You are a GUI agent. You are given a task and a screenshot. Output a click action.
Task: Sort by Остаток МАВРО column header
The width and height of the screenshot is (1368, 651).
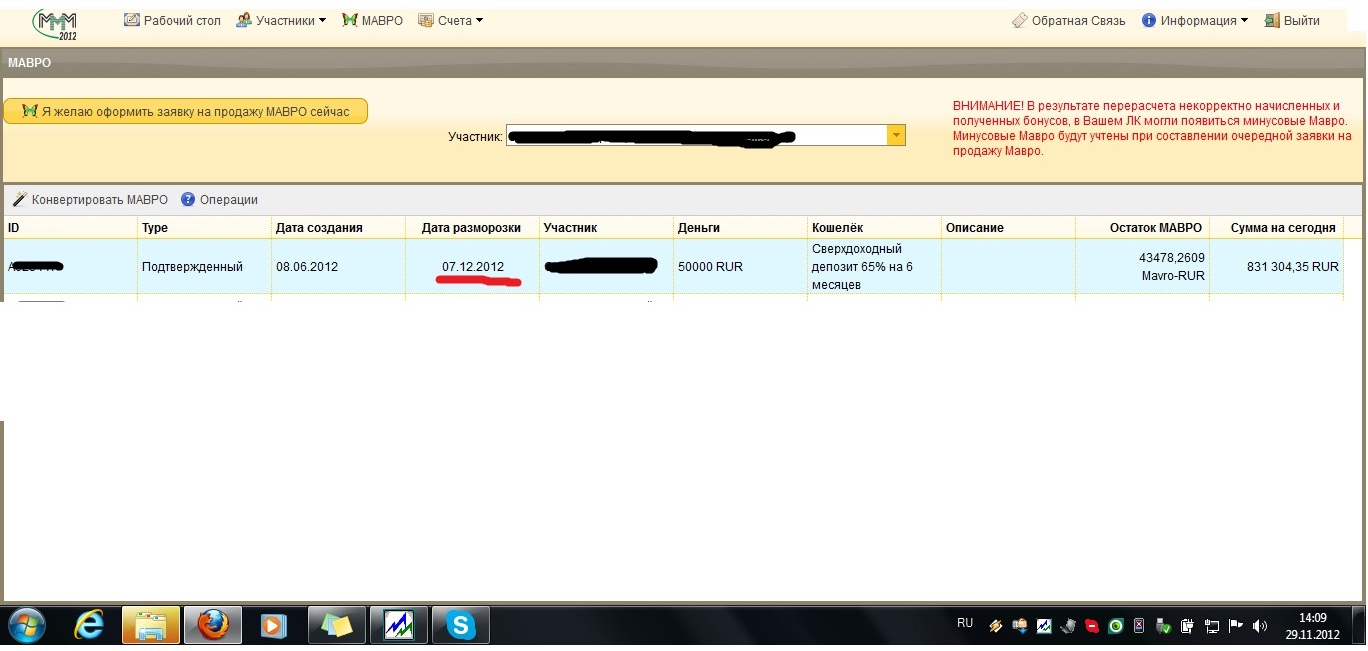click(x=1142, y=228)
